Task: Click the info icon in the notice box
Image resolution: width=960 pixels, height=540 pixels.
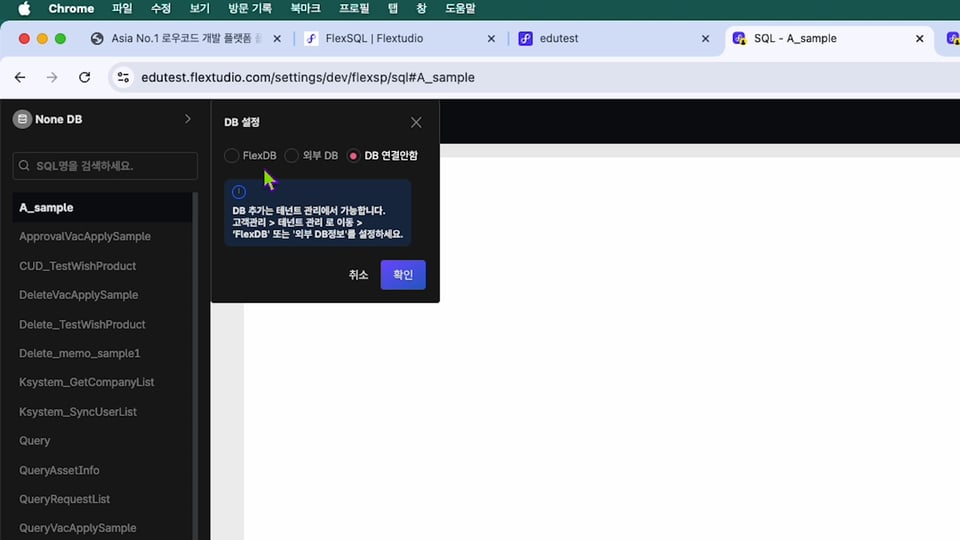Action: (x=239, y=192)
